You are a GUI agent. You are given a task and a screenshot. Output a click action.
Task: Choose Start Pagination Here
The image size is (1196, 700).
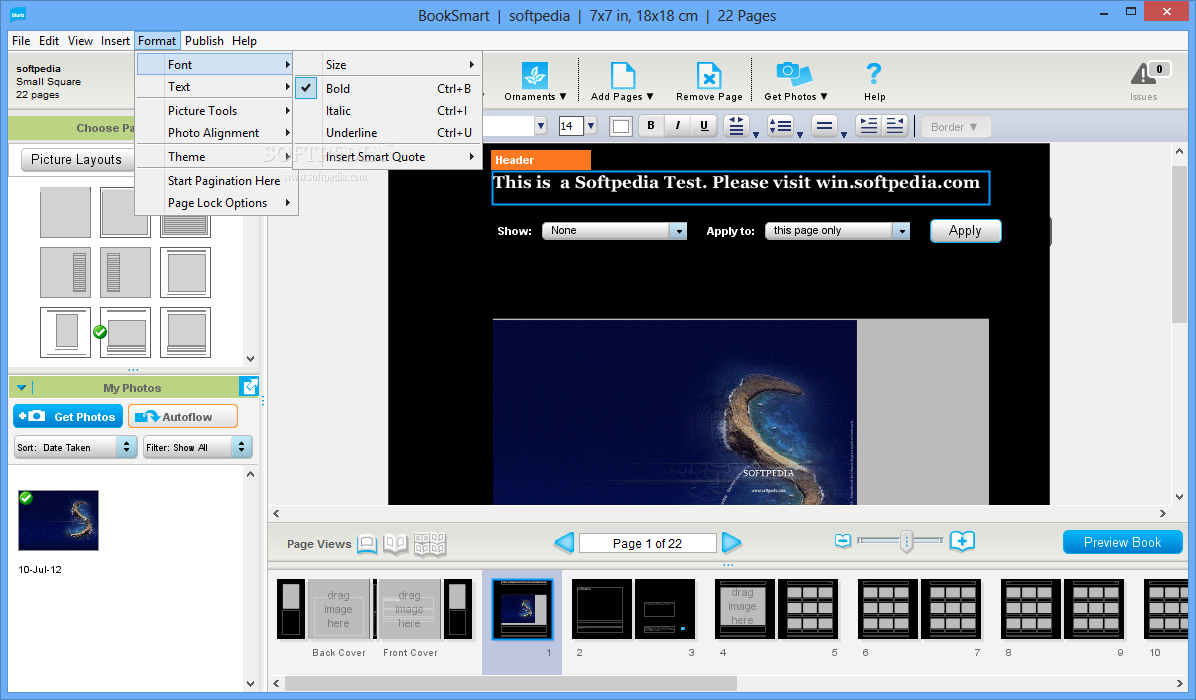tap(216, 181)
